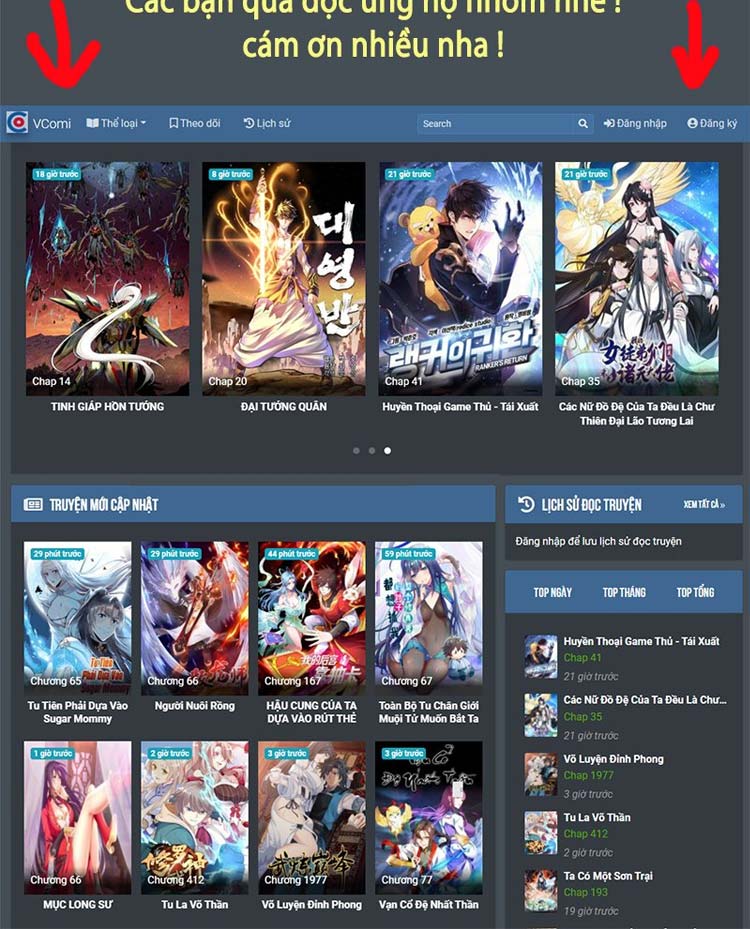Open Tinh Giáp Hồn Tướng cover thumbnail
The width and height of the screenshot is (750, 929).
pos(107,278)
